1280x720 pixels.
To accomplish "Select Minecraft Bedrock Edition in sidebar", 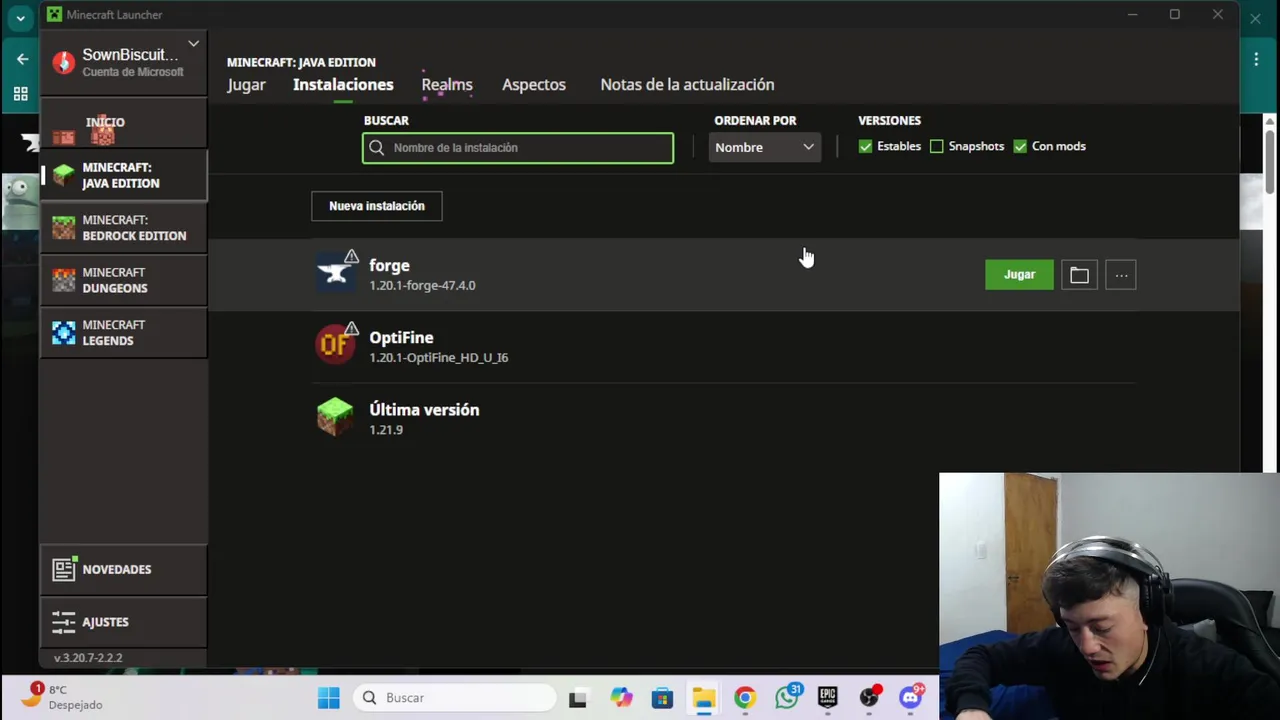I will point(124,228).
